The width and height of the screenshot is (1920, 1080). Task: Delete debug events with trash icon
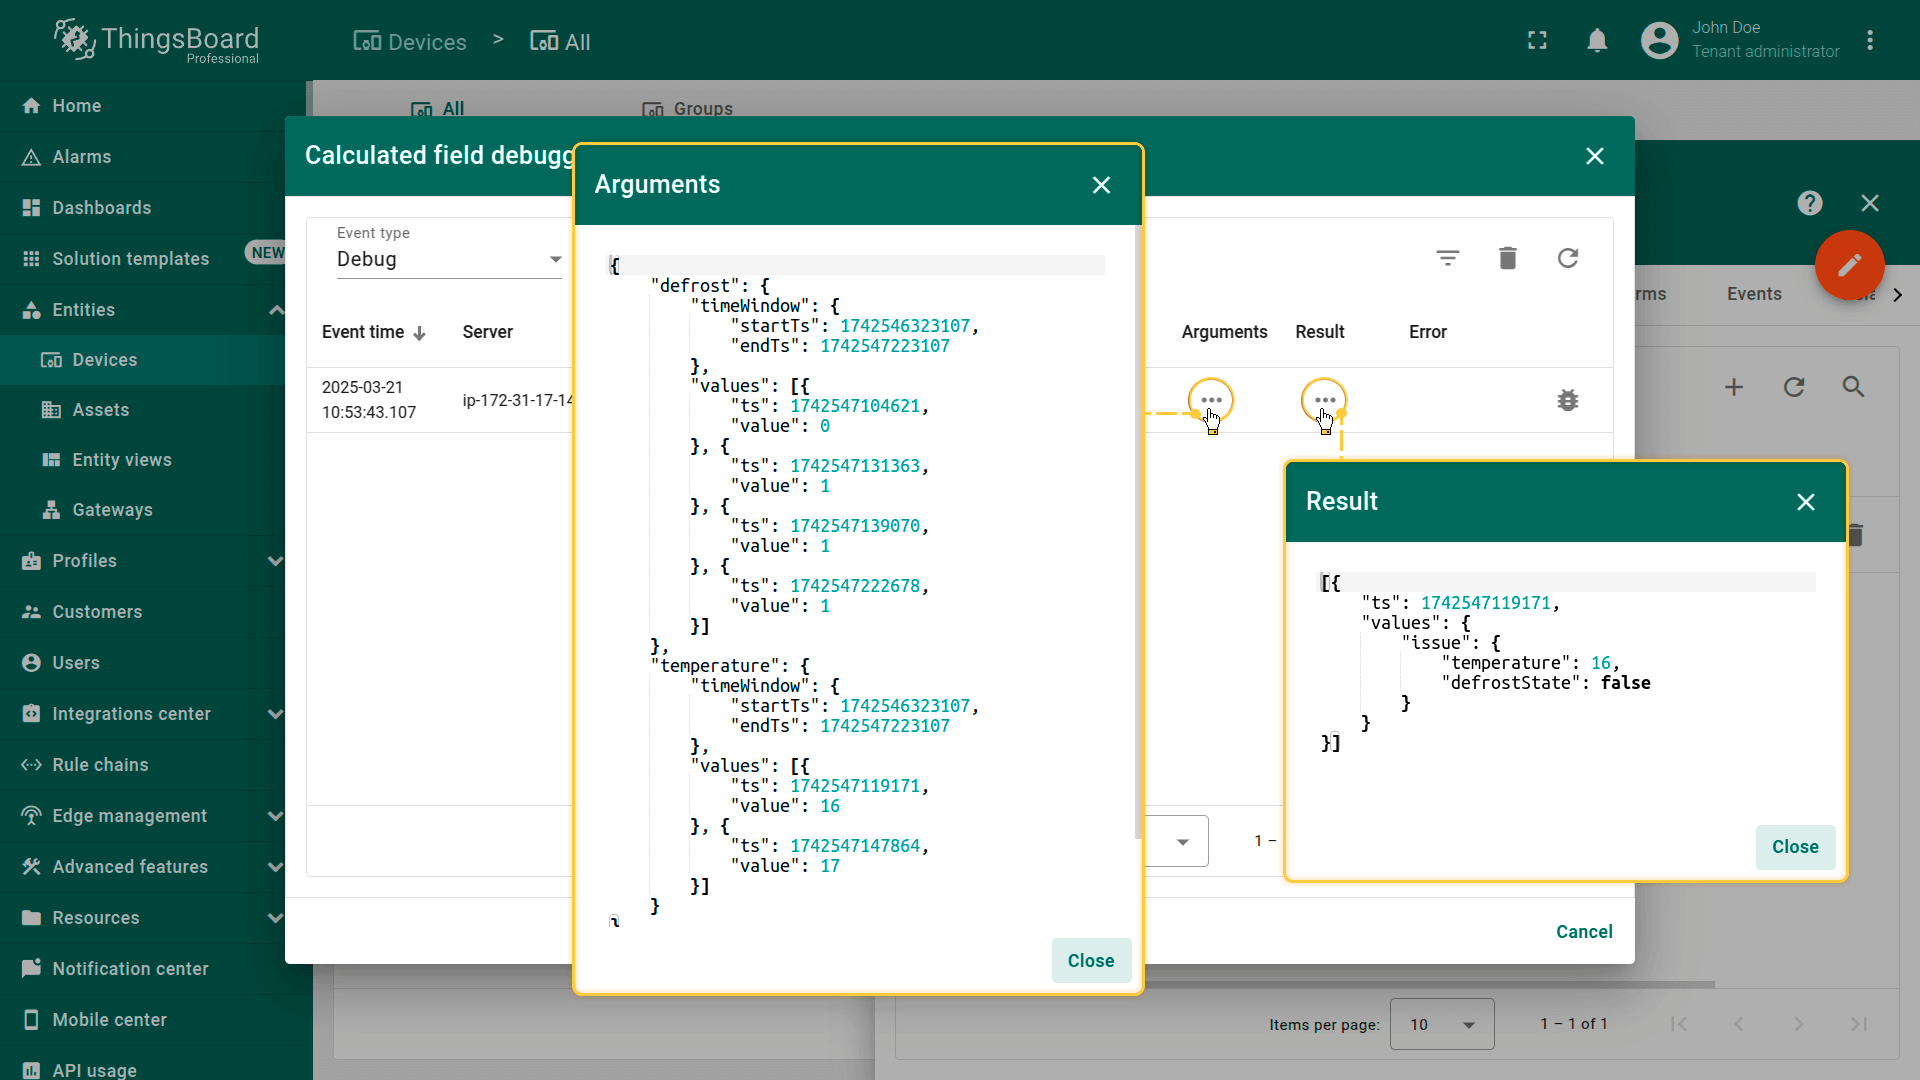(1507, 259)
